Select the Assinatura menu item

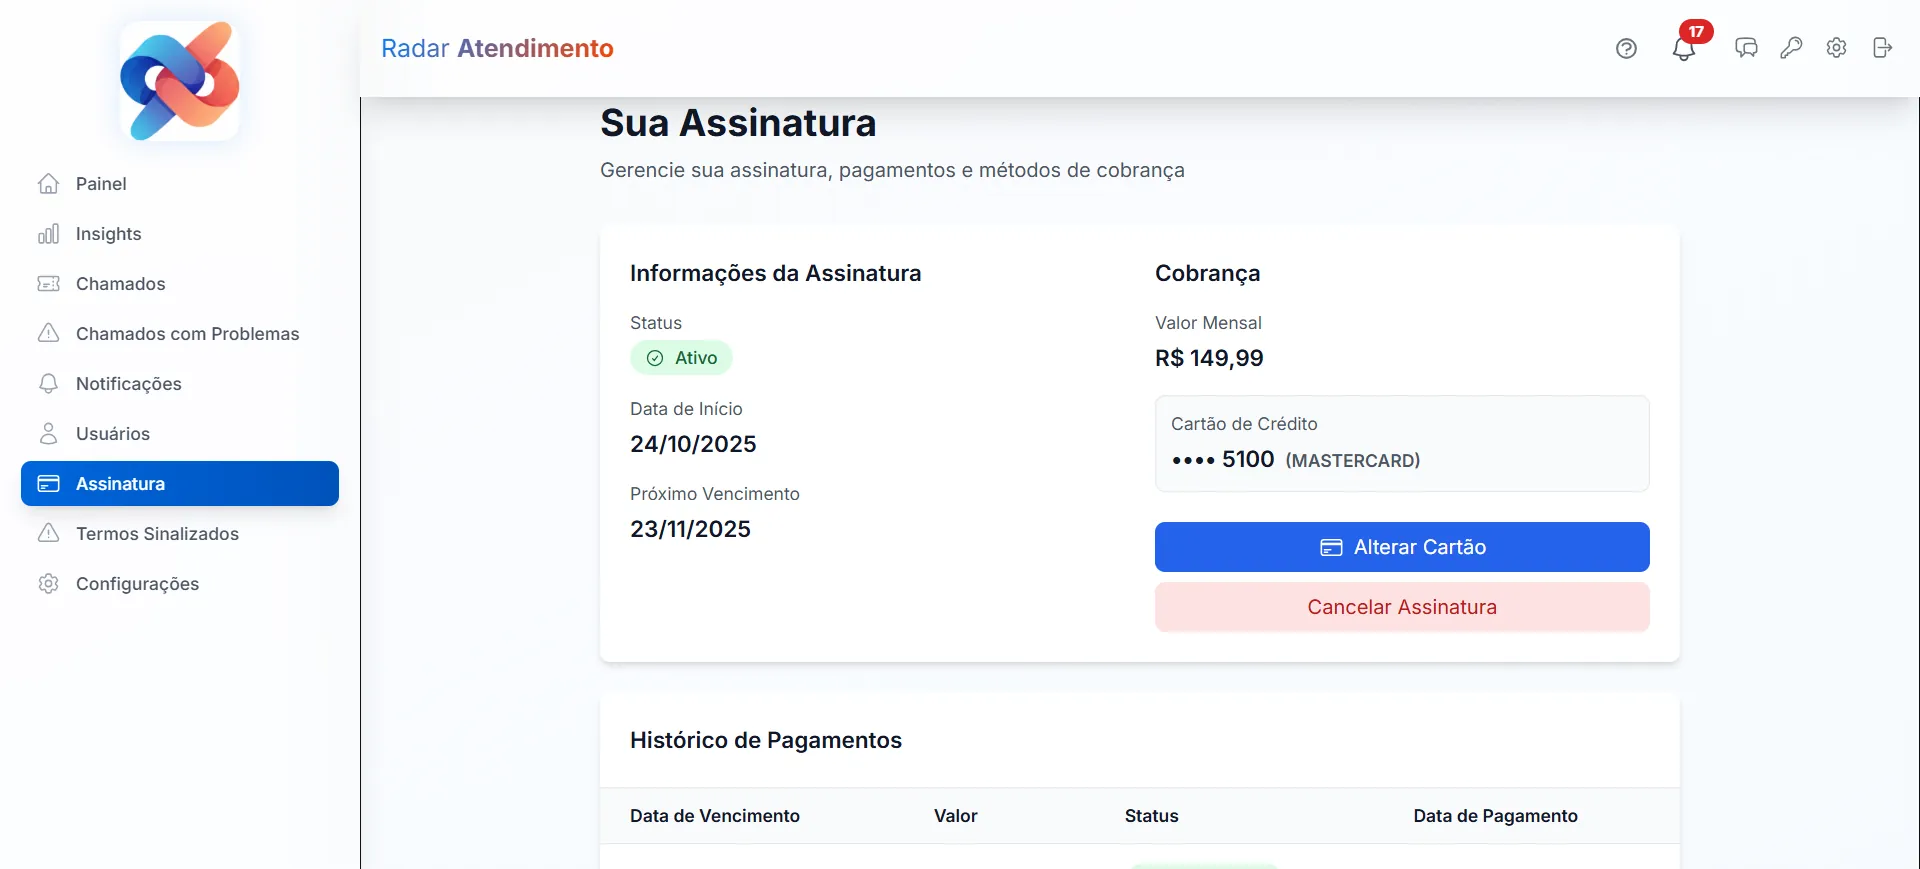(180, 484)
